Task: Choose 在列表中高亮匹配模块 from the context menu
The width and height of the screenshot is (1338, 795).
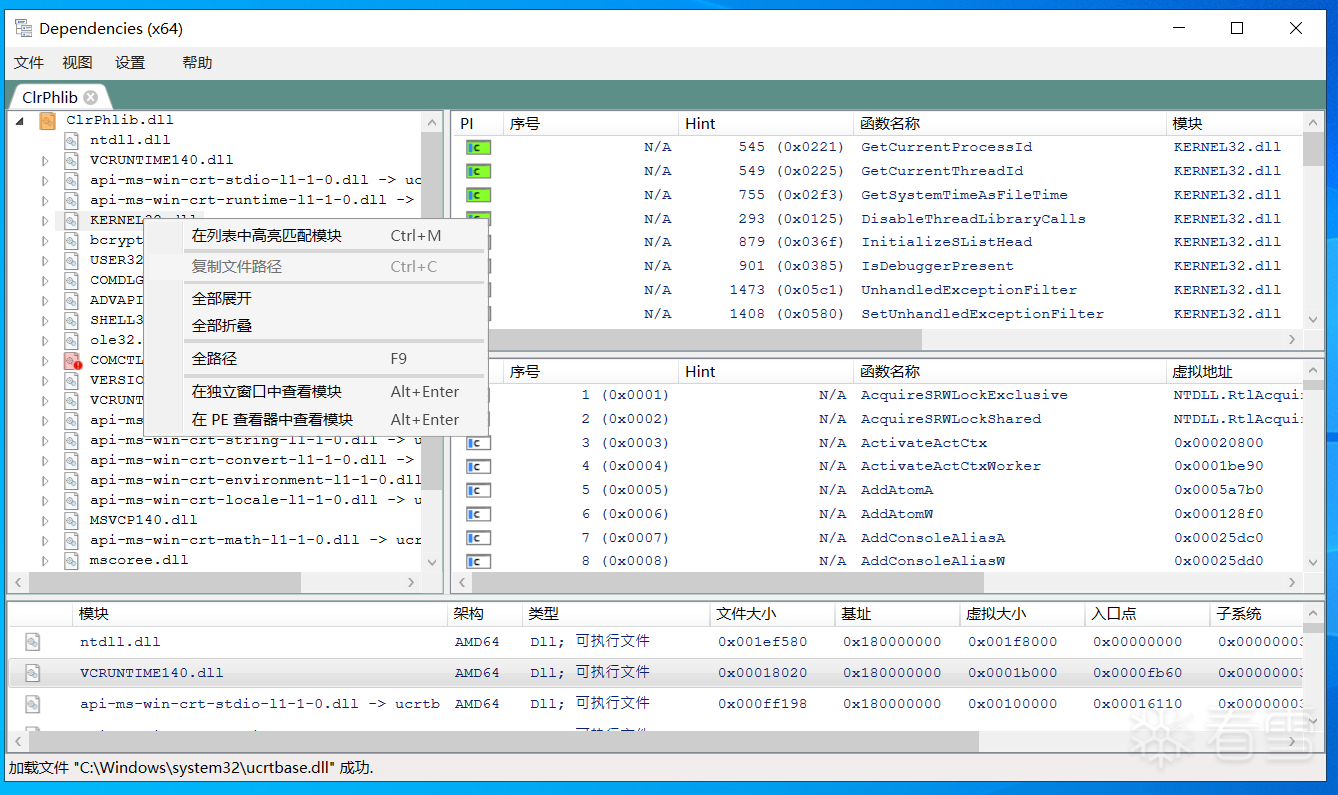Action: click(x=316, y=236)
